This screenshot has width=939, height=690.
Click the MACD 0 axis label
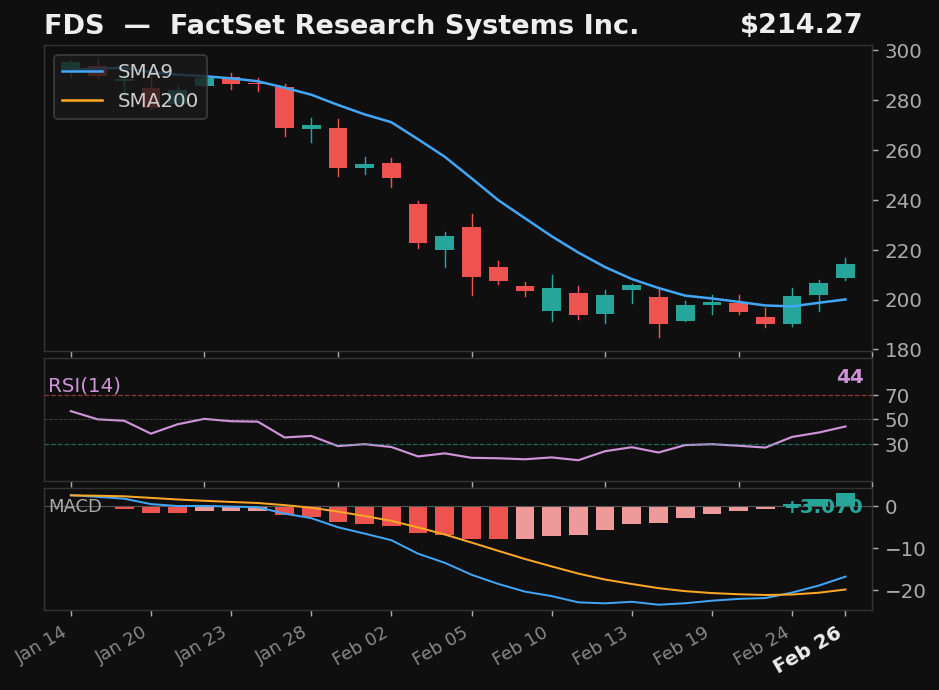pos(891,507)
